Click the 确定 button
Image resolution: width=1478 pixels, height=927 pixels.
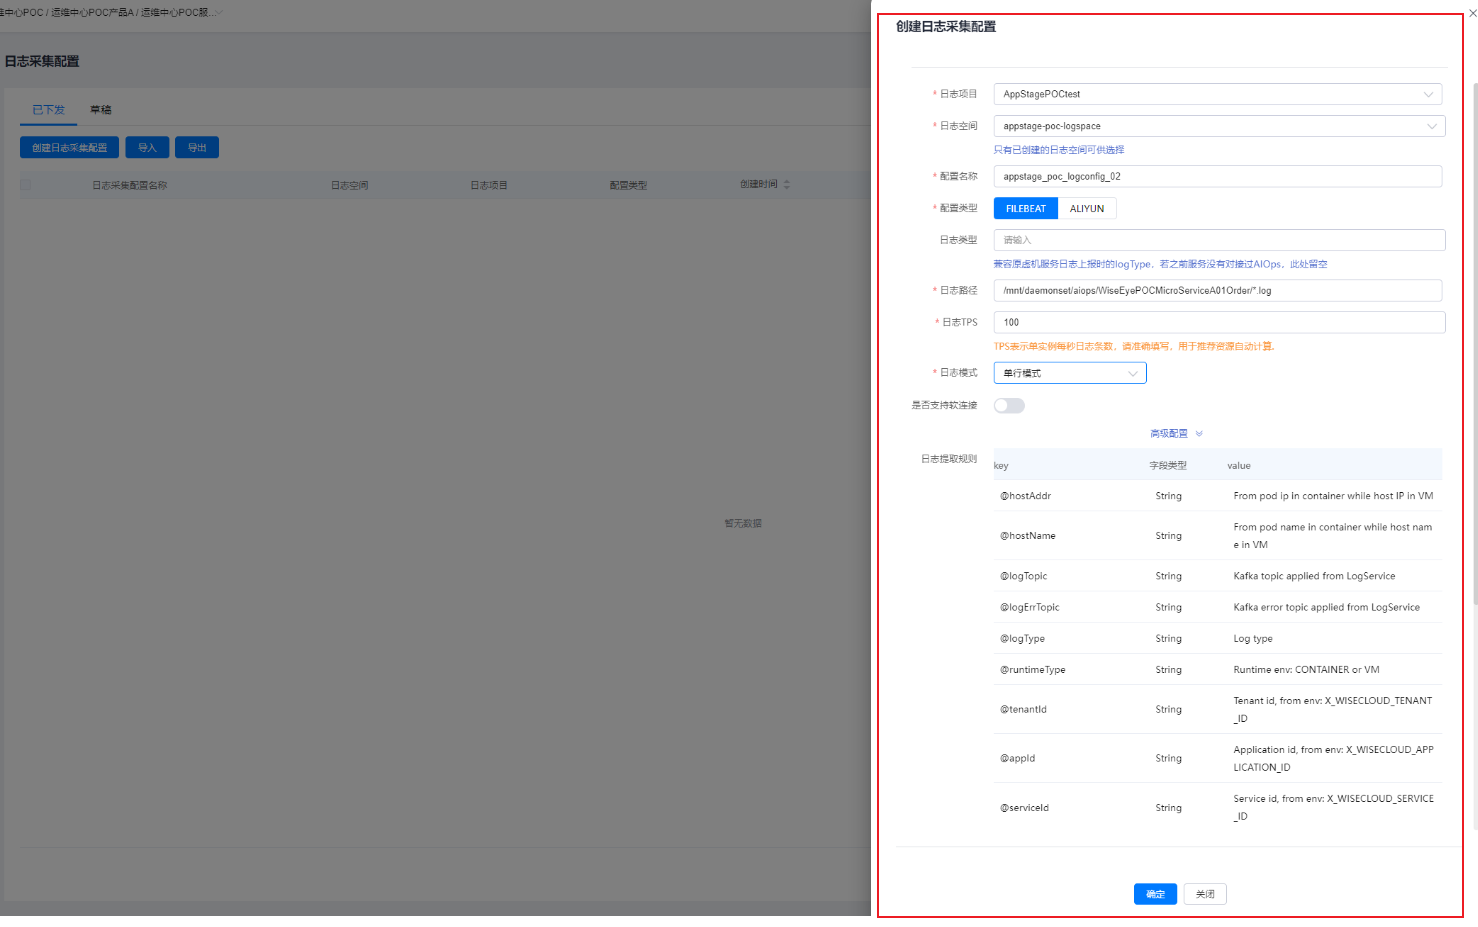point(1155,894)
